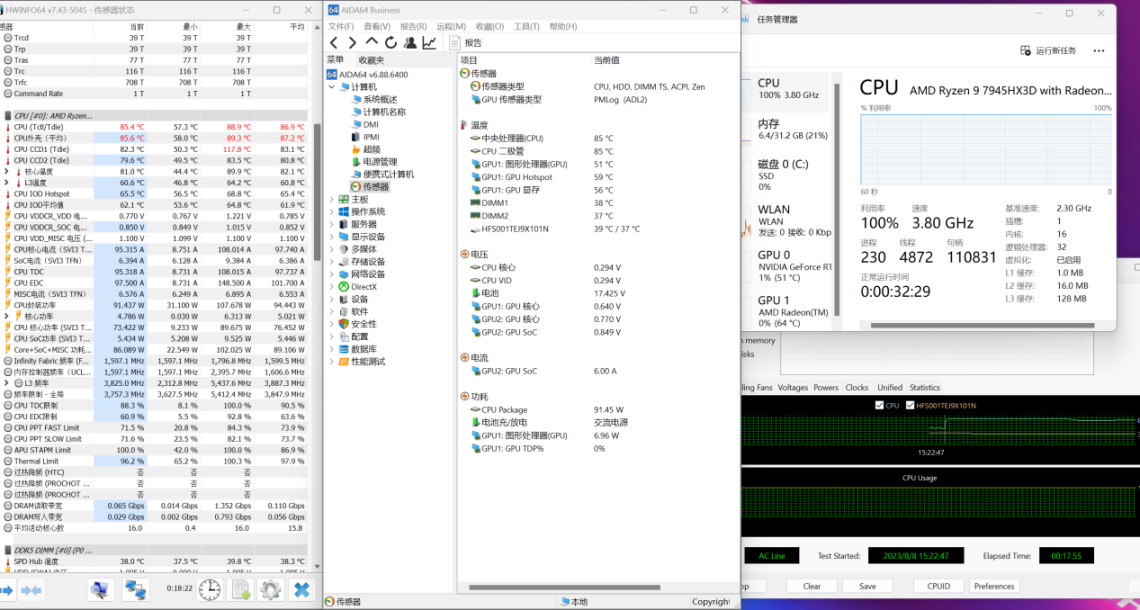Click HWiNFO sensor list vertical scrollbar
The width and height of the screenshot is (1140, 610).
coord(317,193)
